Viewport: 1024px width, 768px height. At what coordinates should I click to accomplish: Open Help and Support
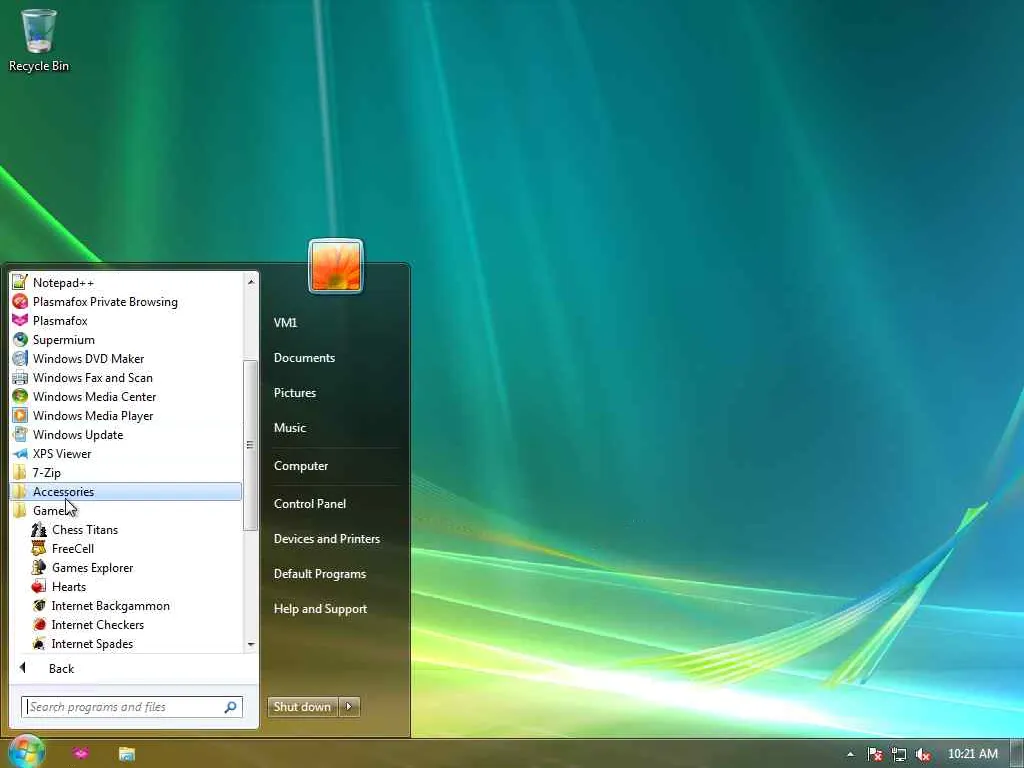tap(321, 609)
